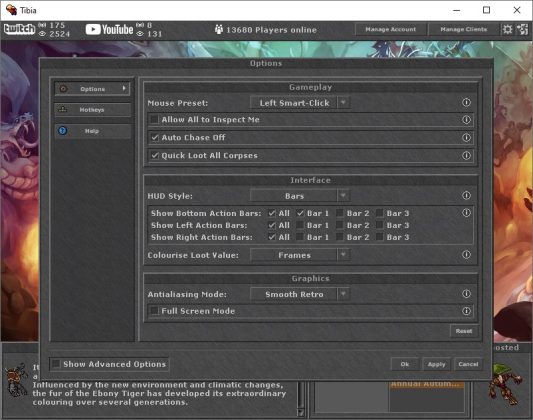Click the info icon for Colourise Loot Value
The height and width of the screenshot is (420, 533).
click(466, 255)
